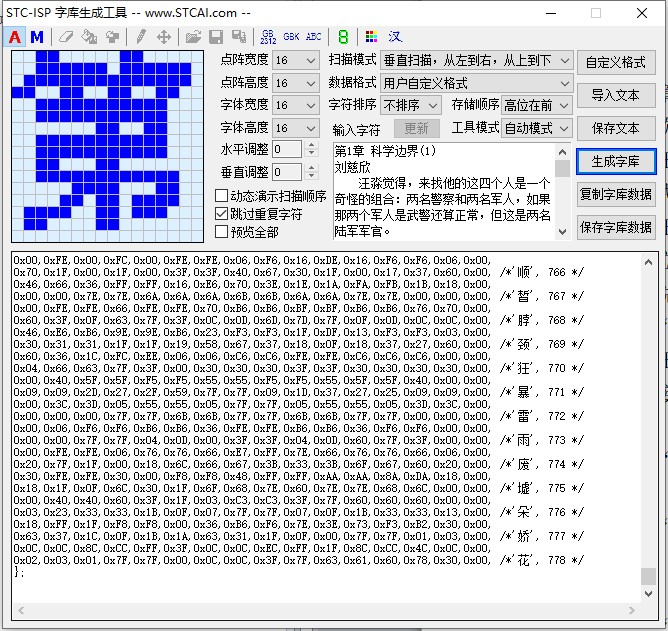Open 字体宽度 dropdown
The height and width of the screenshot is (631, 668).
tap(296, 105)
